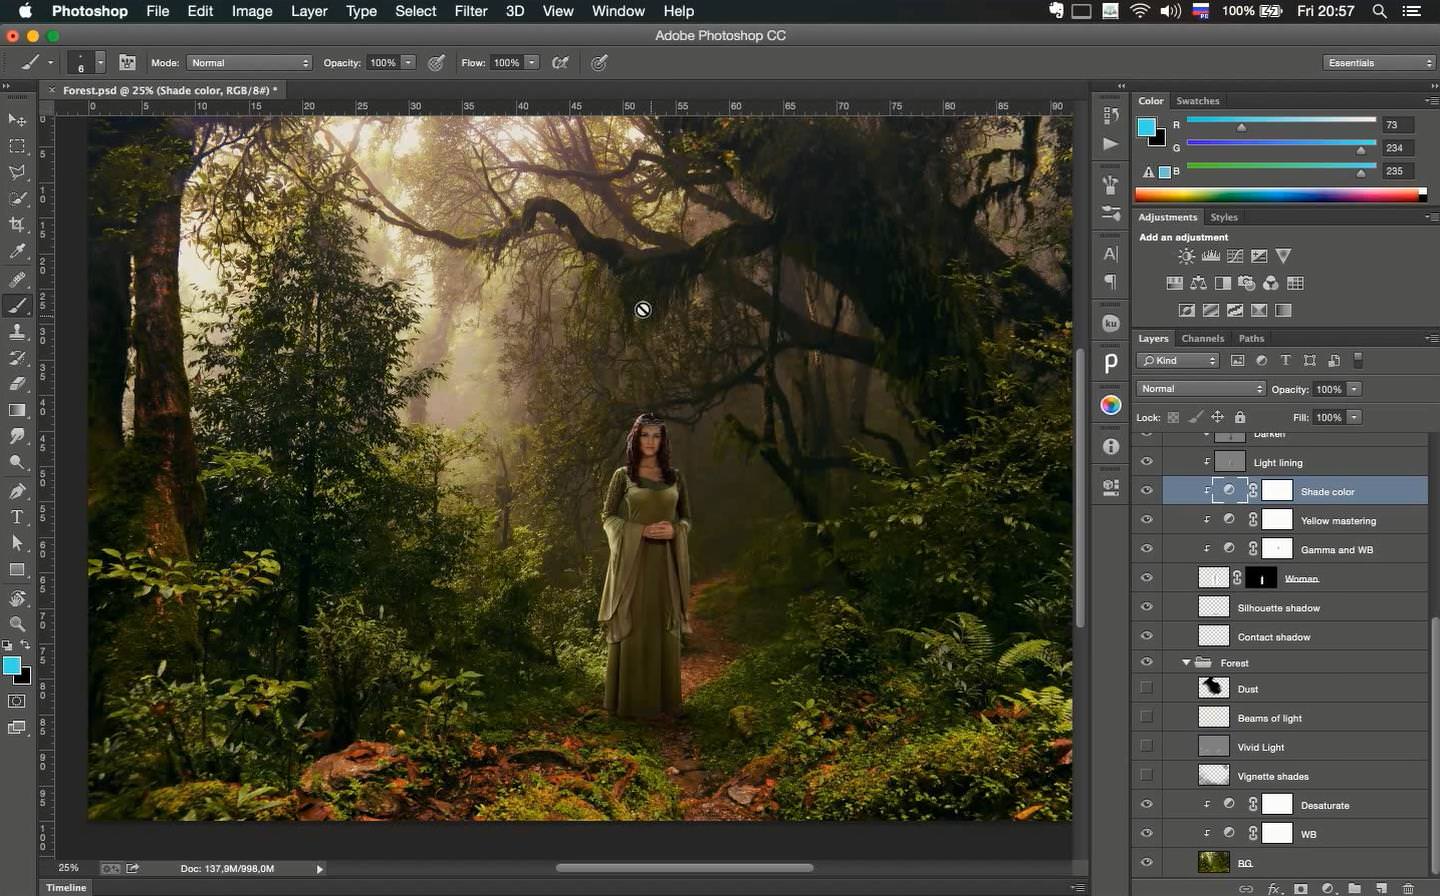Screen dimensions: 1440x896
Task: Add a Levels adjustment
Action: pos(1210,257)
